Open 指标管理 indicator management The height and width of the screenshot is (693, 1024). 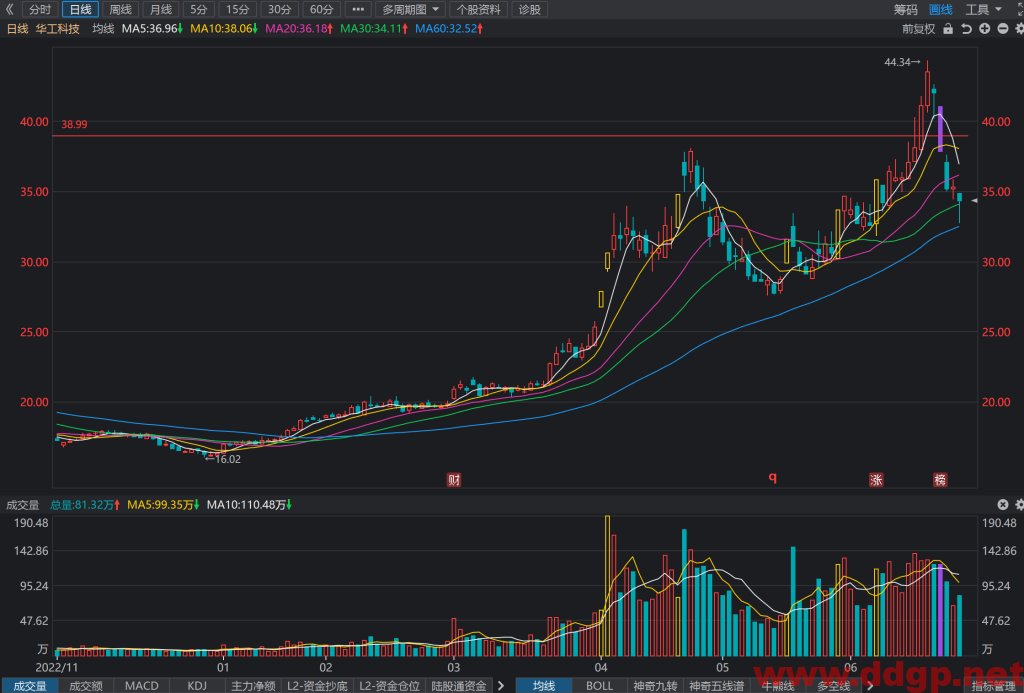coord(993,686)
